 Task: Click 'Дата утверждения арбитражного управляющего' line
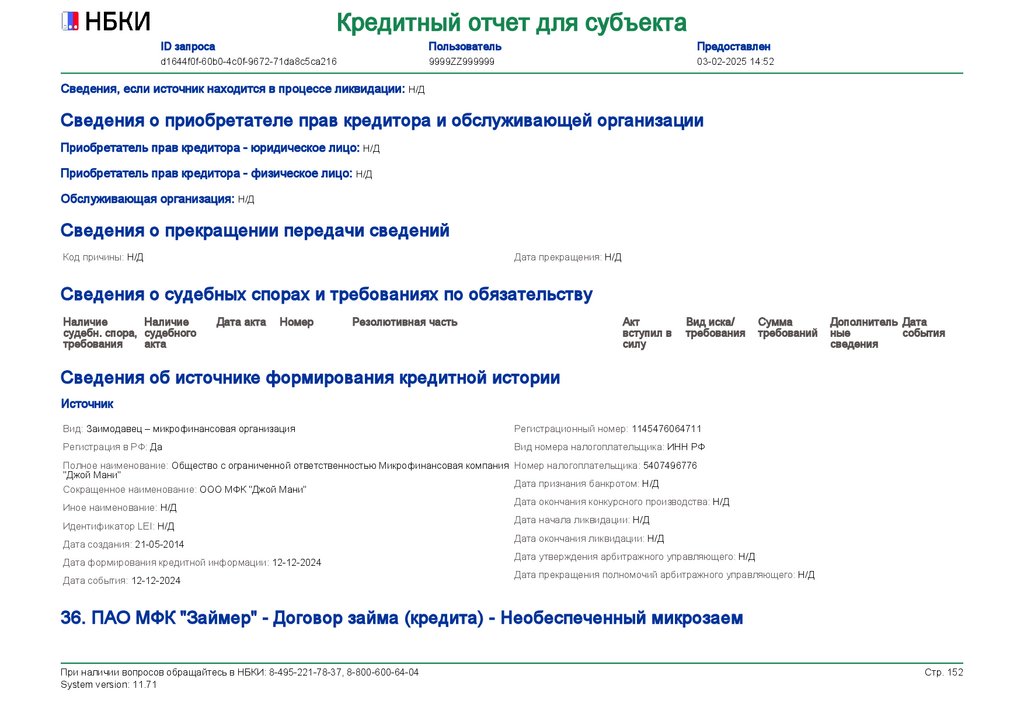pos(634,557)
